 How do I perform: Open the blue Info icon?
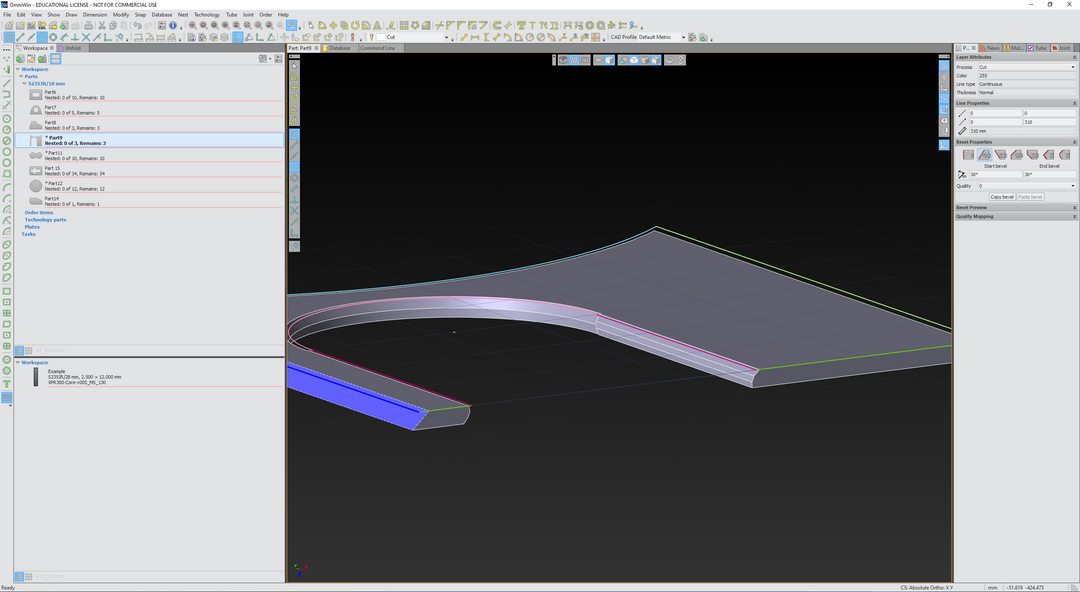(x=173, y=25)
